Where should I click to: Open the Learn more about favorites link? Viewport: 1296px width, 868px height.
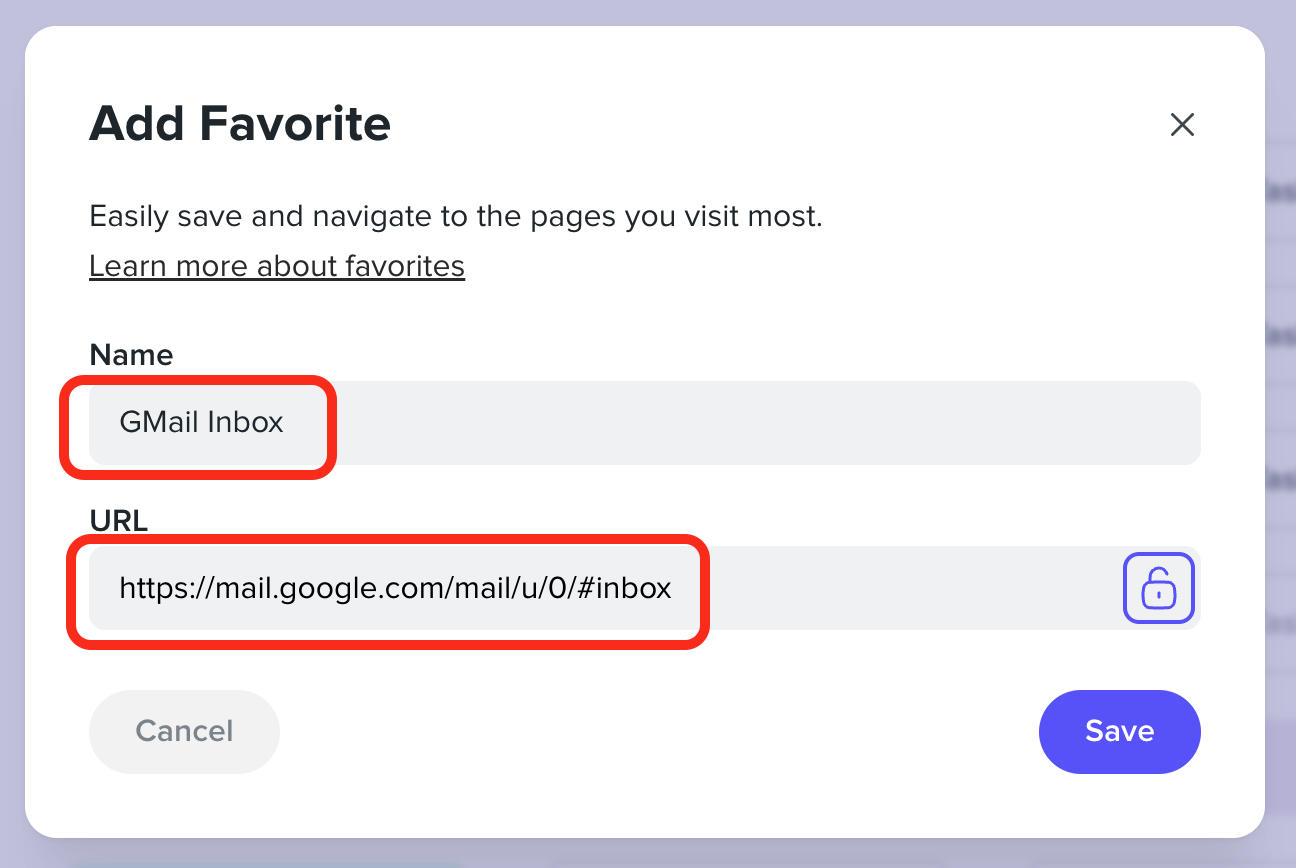[x=277, y=266]
